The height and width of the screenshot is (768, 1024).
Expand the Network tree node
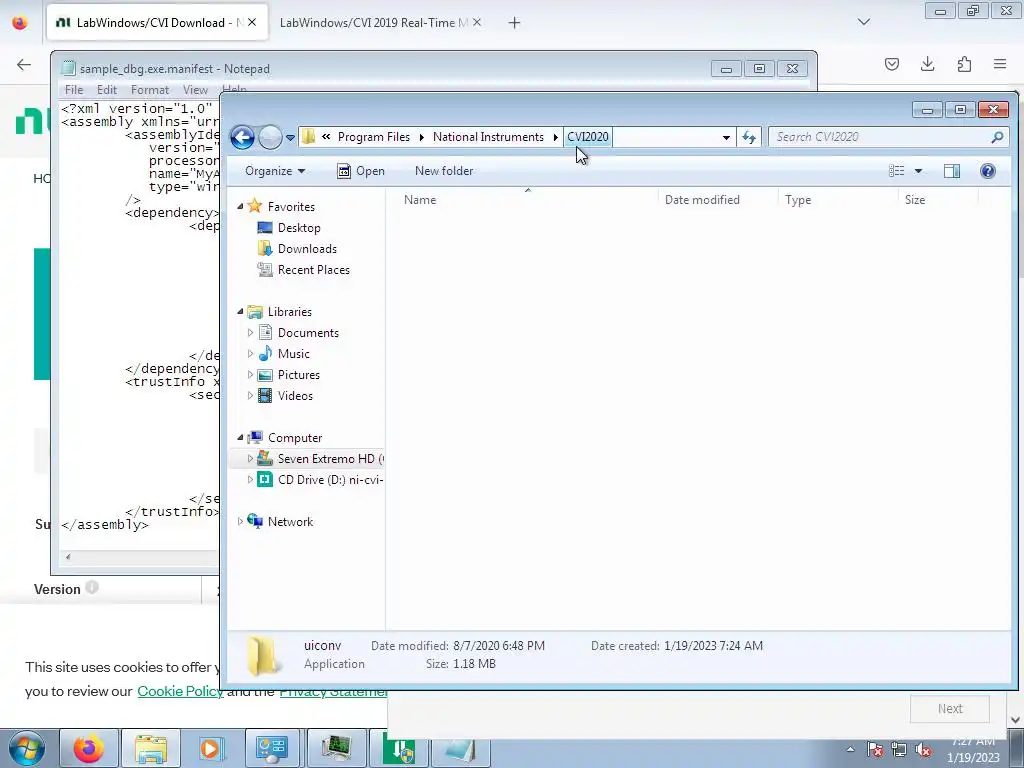(240, 522)
